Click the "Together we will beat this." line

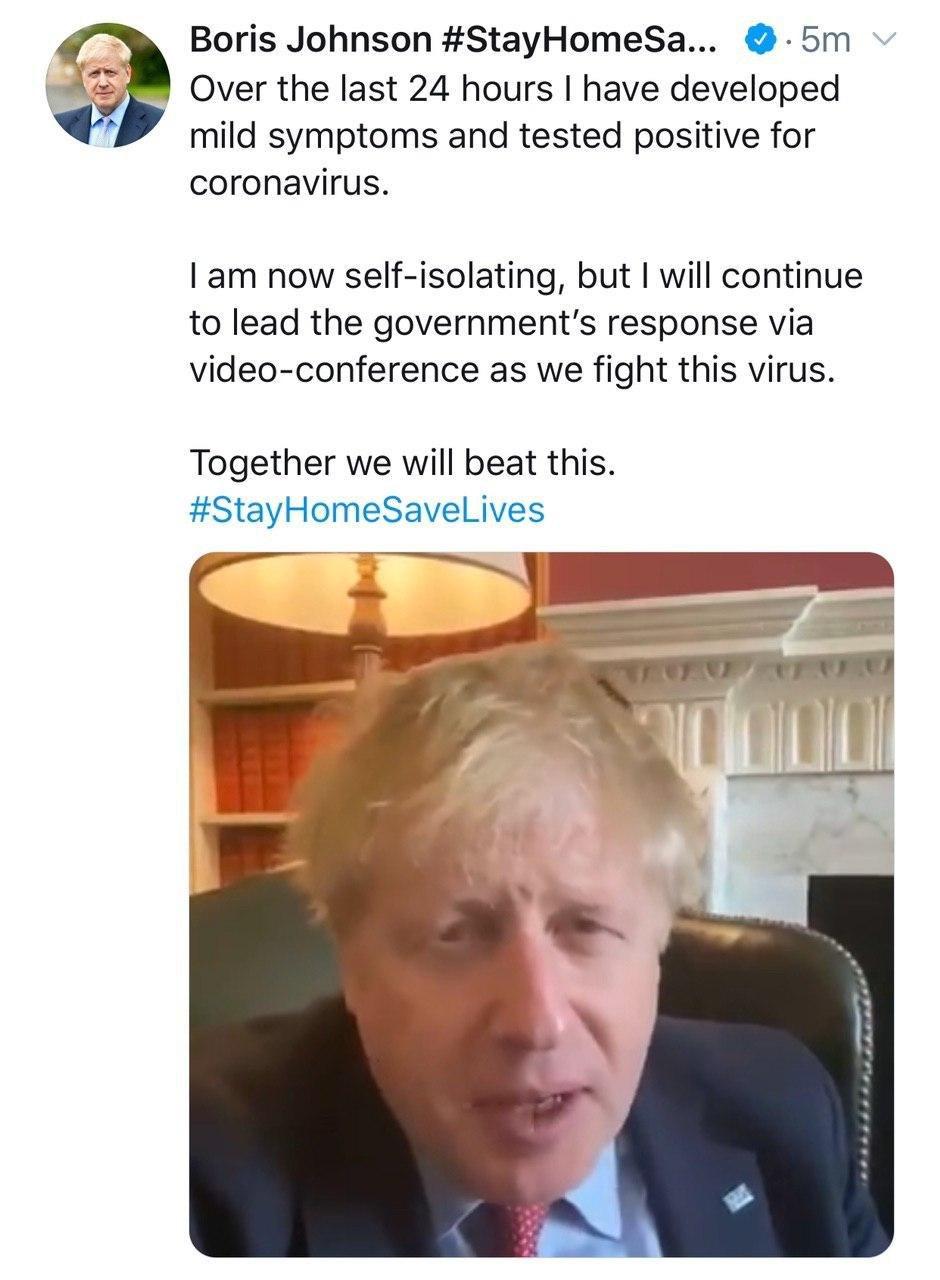[x=402, y=463]
